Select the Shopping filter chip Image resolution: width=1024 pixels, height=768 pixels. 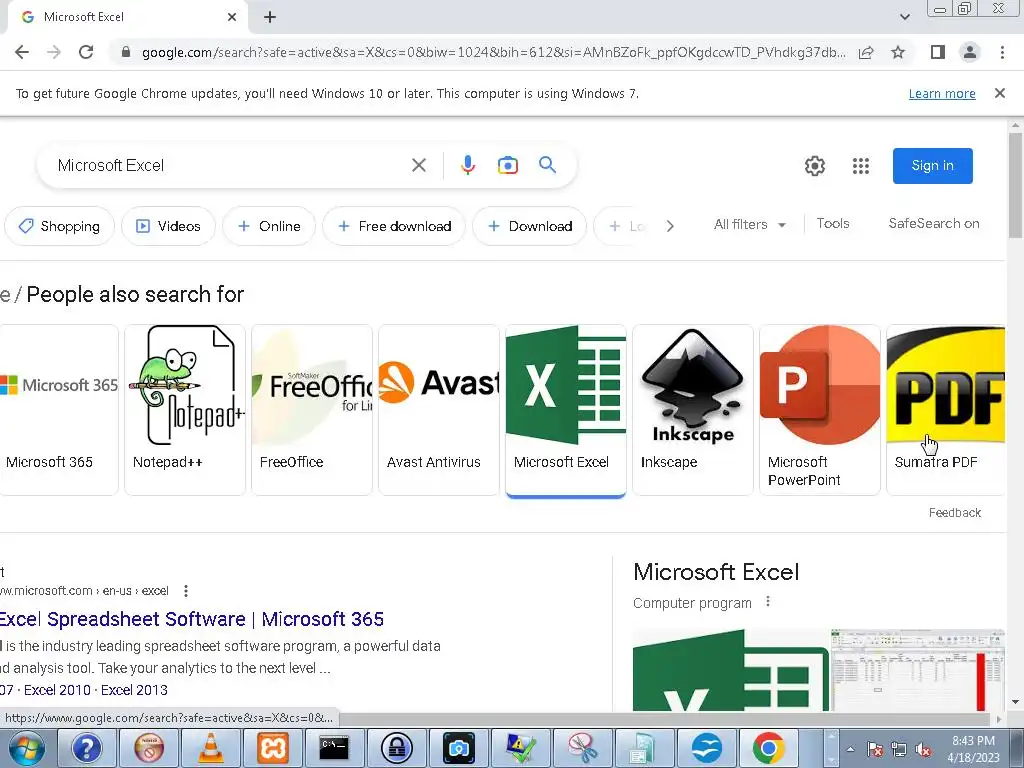coord(59,226)
